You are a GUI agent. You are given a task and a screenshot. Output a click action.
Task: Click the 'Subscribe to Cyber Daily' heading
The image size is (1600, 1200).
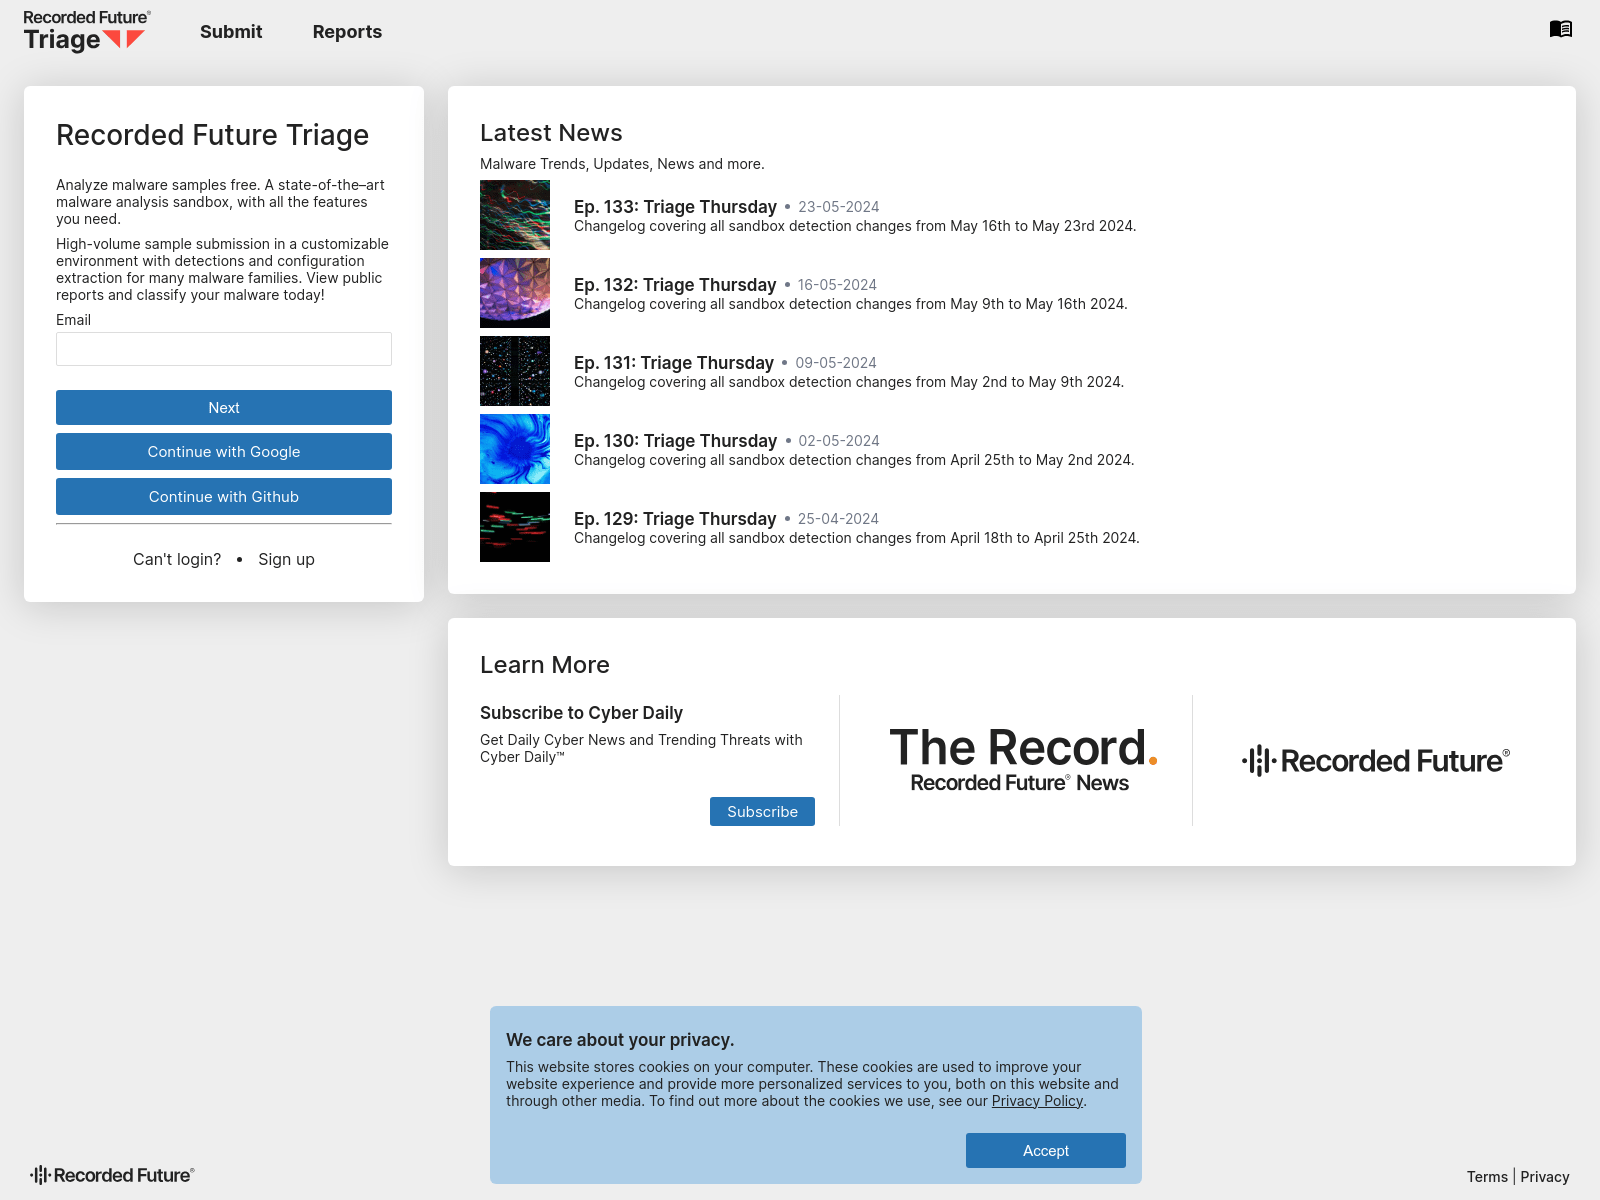point(581,713)
